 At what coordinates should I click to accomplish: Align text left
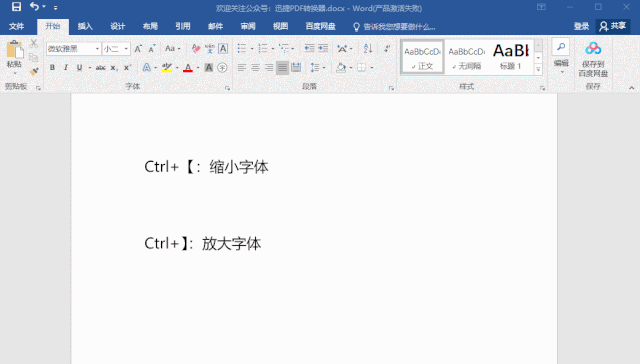(242, 67)
